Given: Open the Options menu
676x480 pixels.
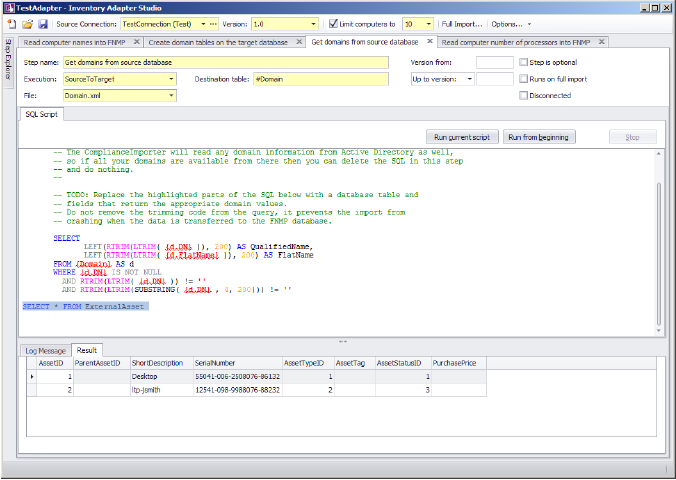Looking at the screenshot, I should click(509, 23).
